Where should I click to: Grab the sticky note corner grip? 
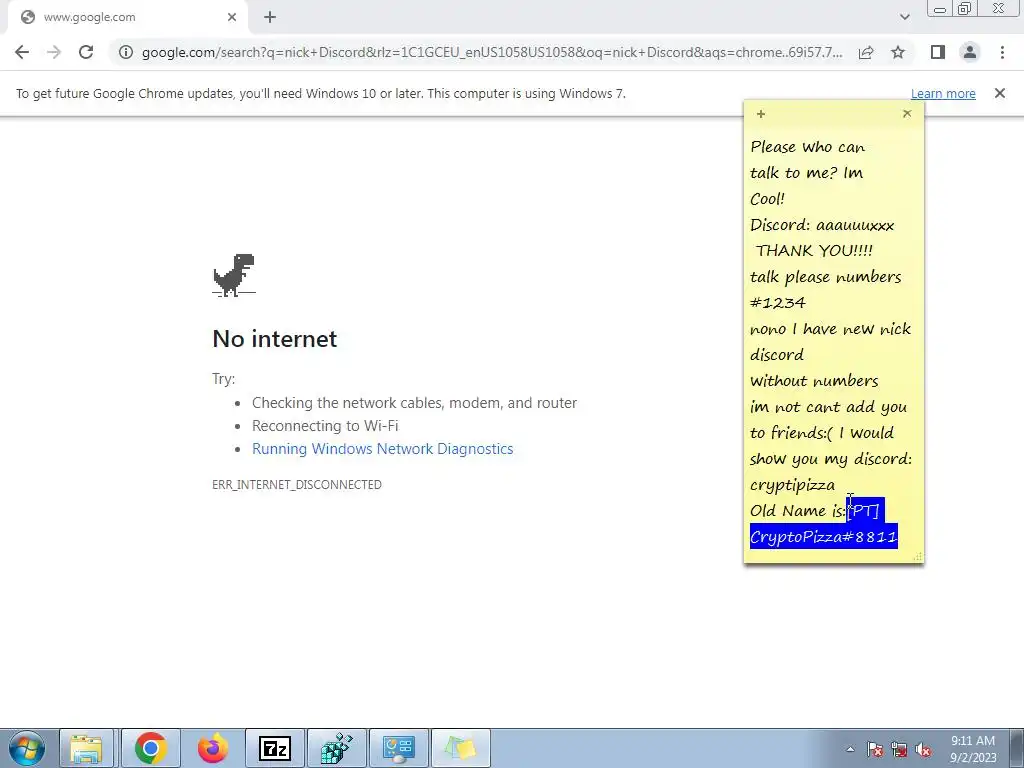[918, 556]
